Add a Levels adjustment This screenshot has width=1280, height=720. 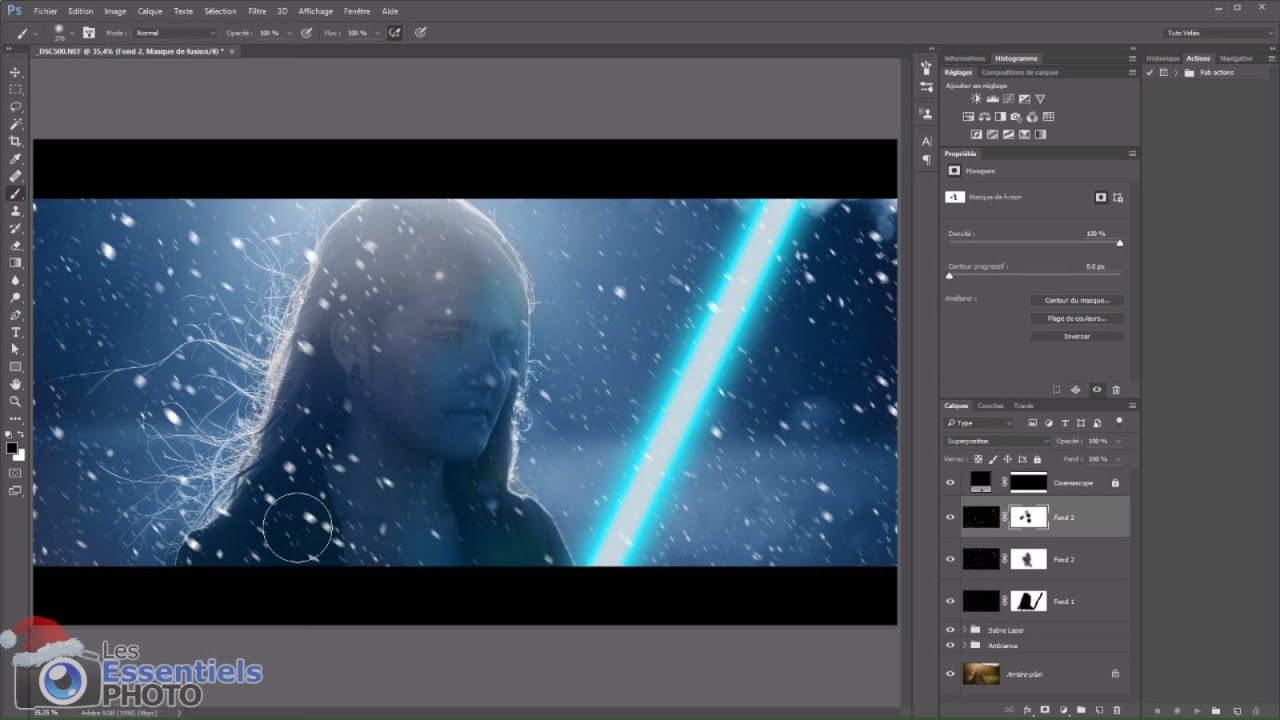click(x=992, y=99)
